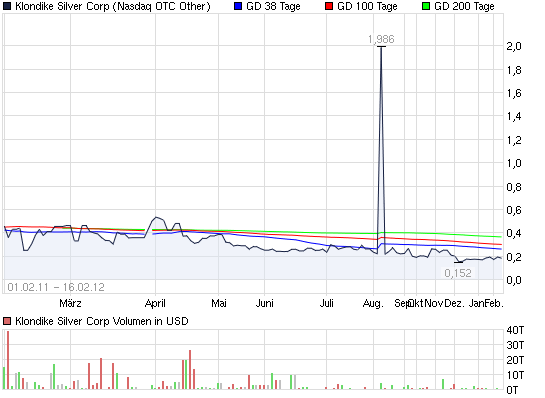Click the '0,6' price axis value
Screen dimensions: 545x398
pos(514,210)
